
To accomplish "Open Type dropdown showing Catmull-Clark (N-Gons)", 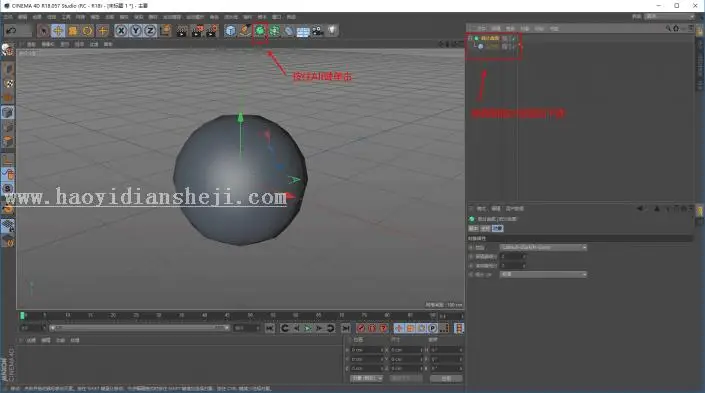I will coord(543,247).
